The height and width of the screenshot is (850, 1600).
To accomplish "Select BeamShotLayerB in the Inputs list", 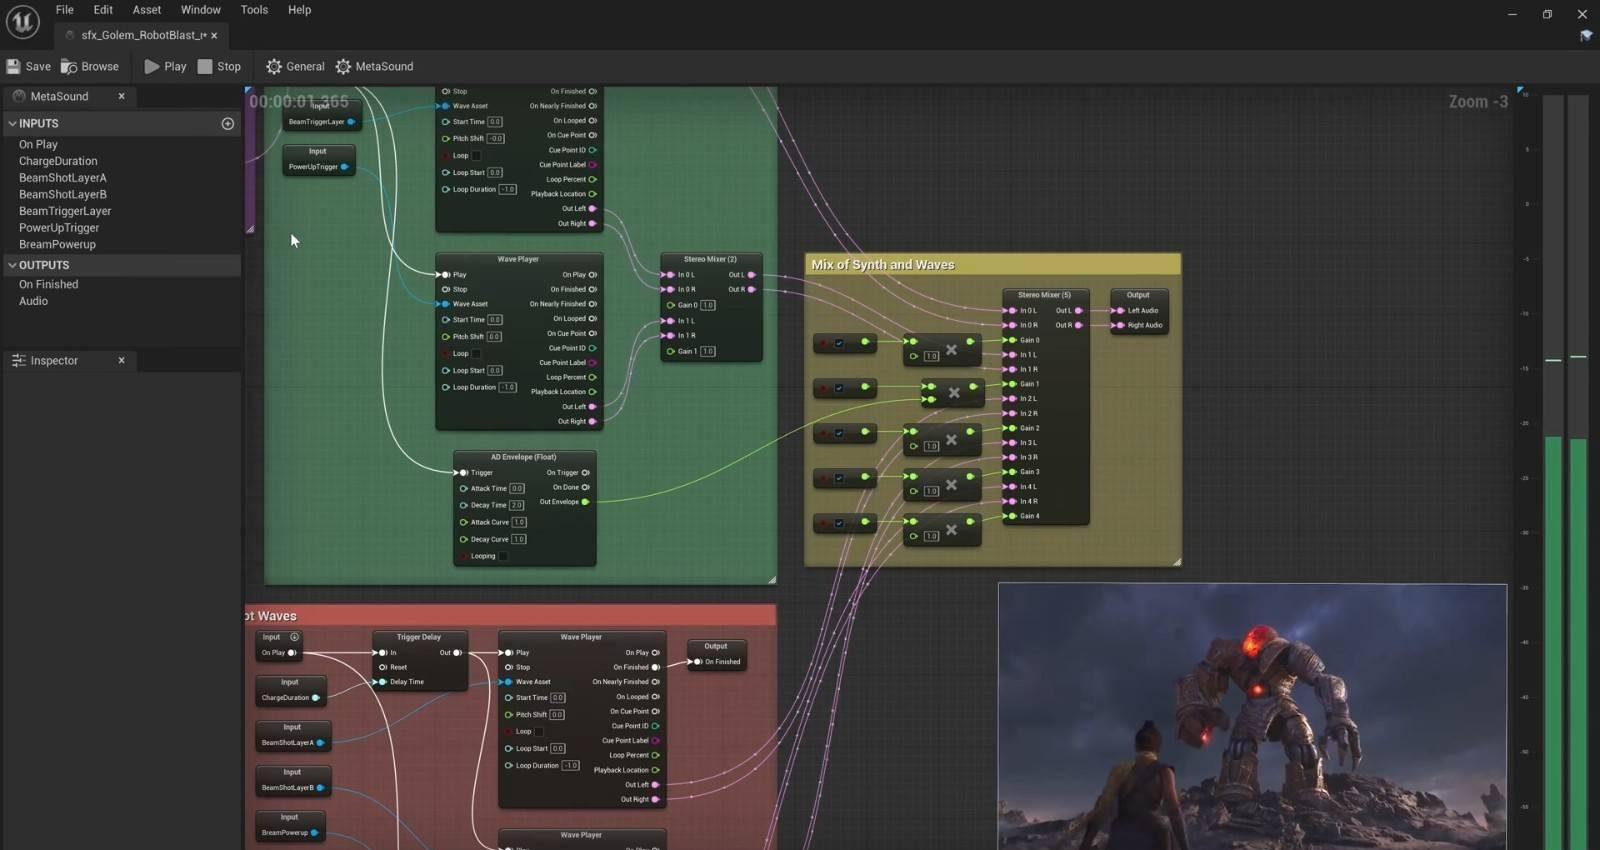I will pyautogui.click(x=62, y=195).
